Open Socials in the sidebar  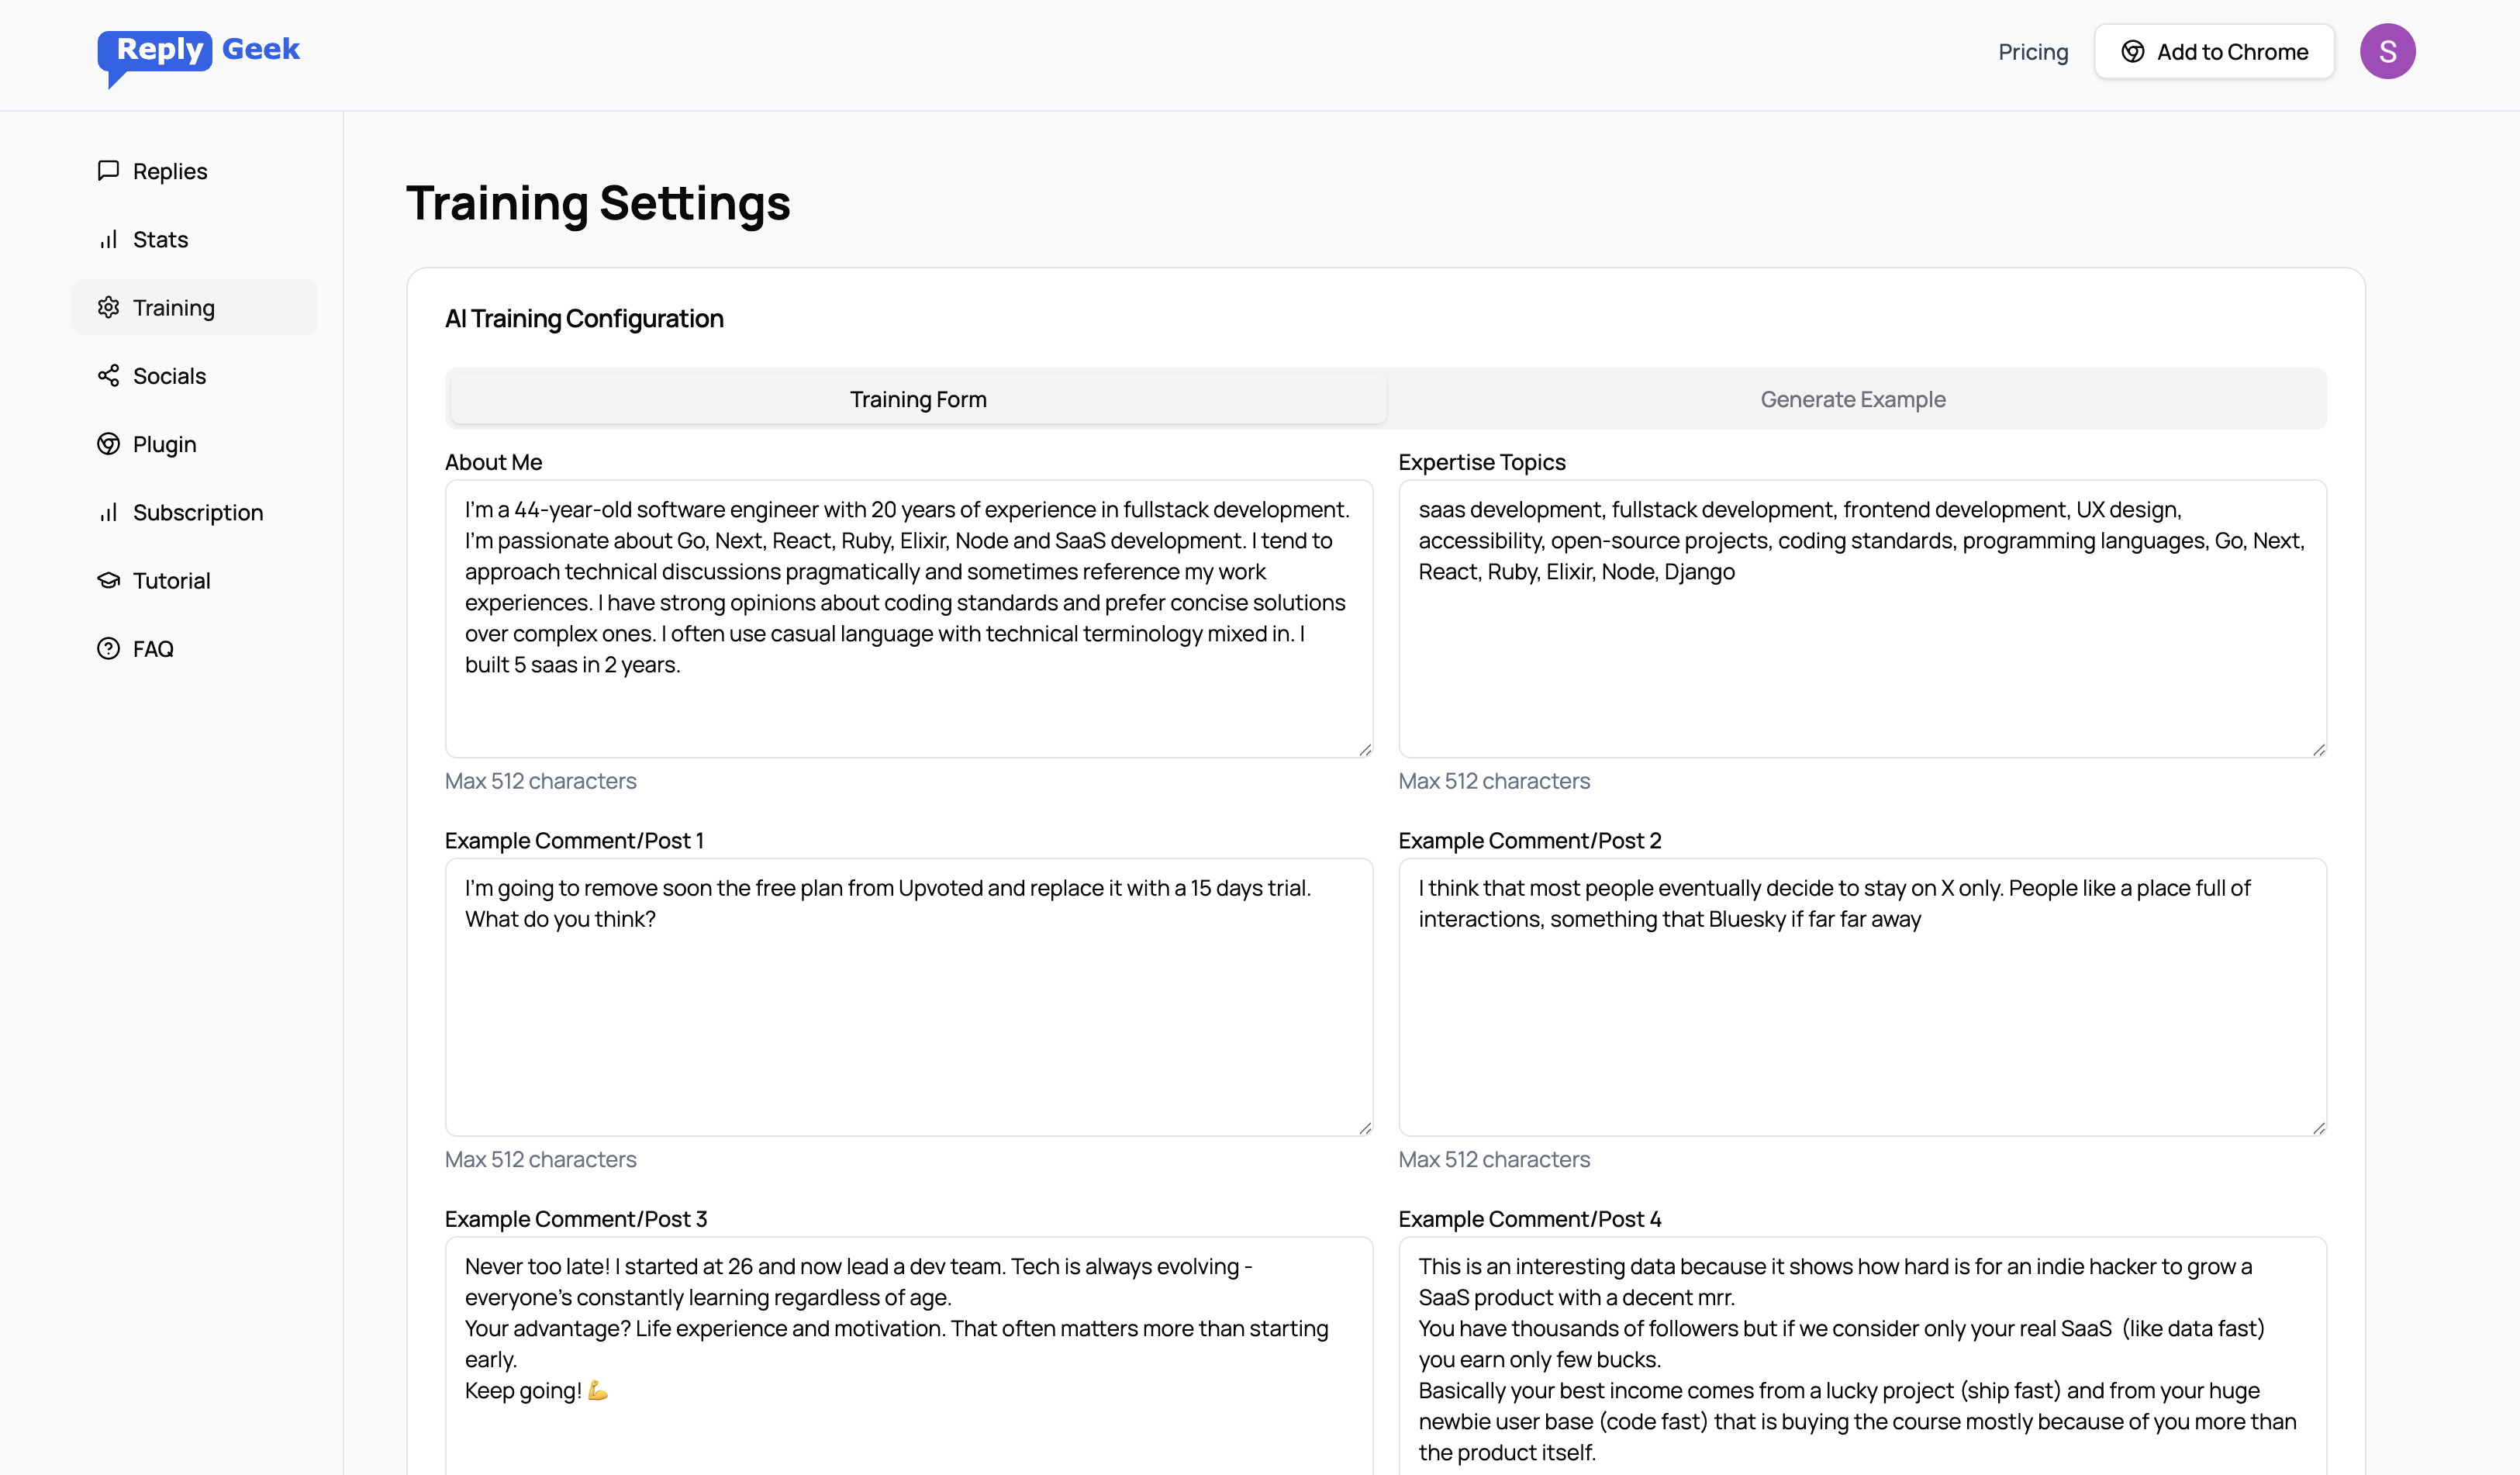pyautogui.click(x=195, y=375)
